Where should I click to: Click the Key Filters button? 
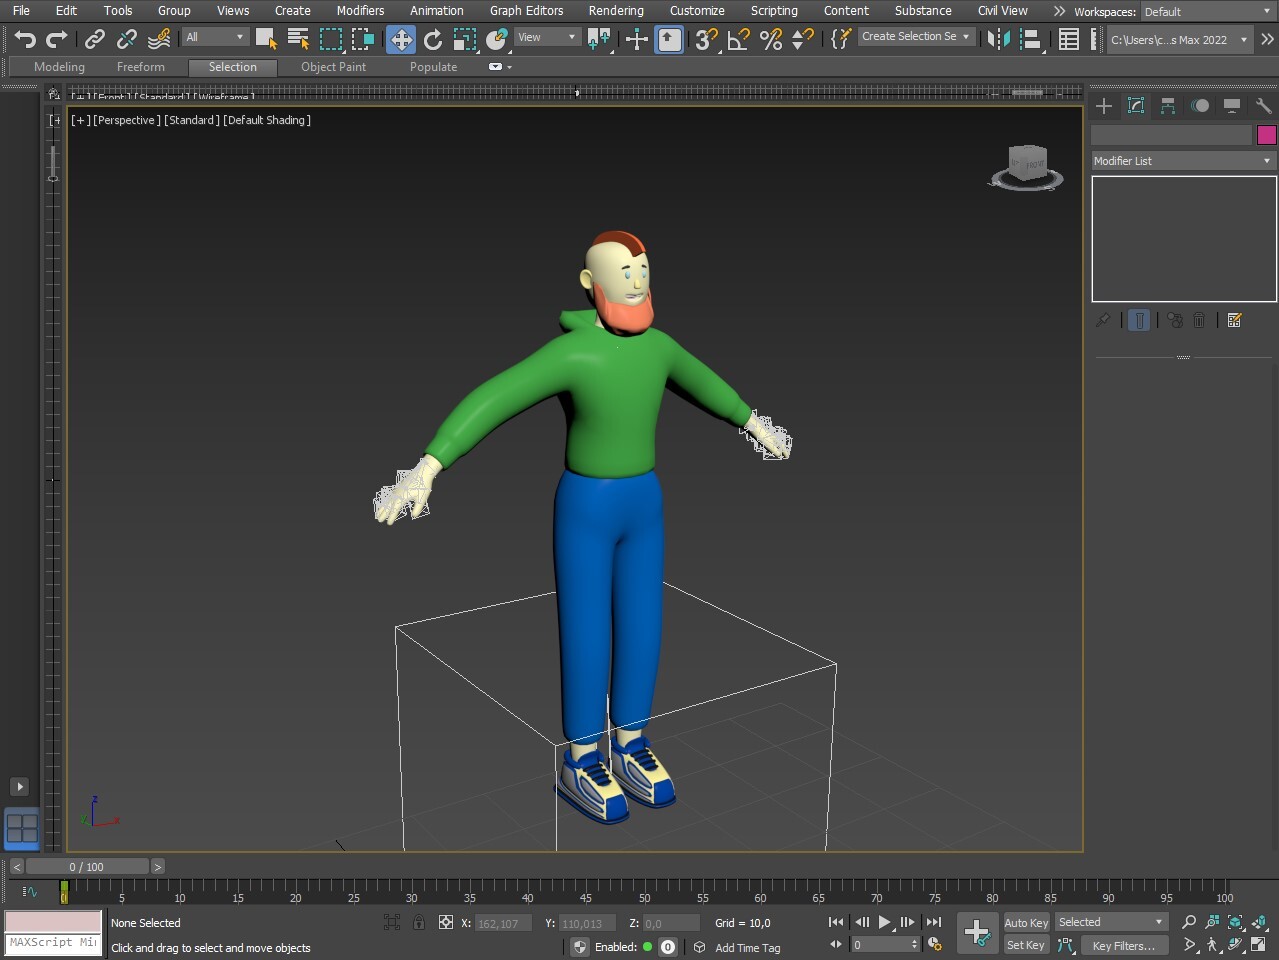[x=1123, y=946]
